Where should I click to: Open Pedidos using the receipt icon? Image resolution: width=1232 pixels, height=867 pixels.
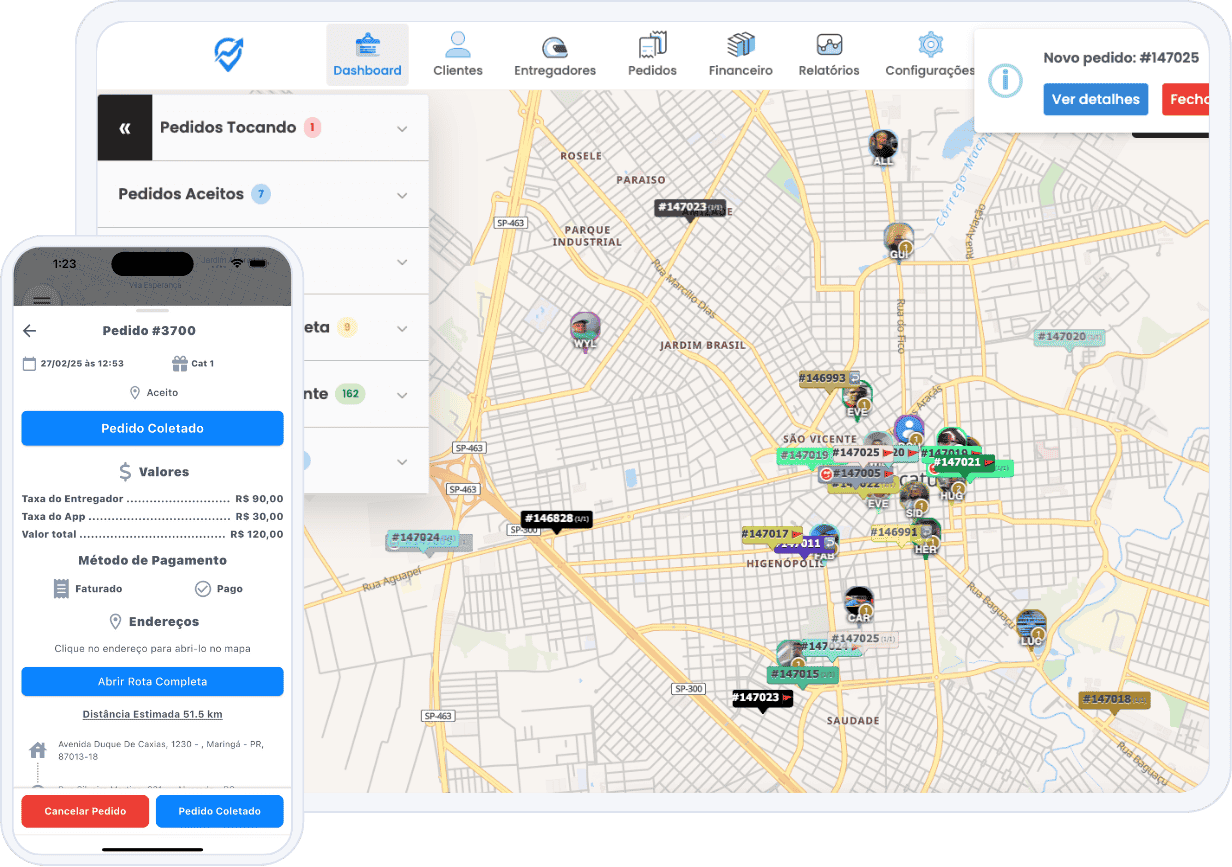(652, 44)
